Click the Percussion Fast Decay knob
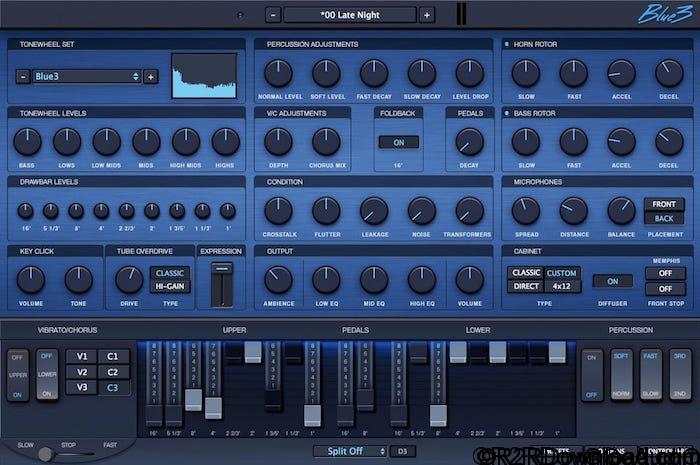The width and height of the screenshot is (700, 465). (374, 73)
